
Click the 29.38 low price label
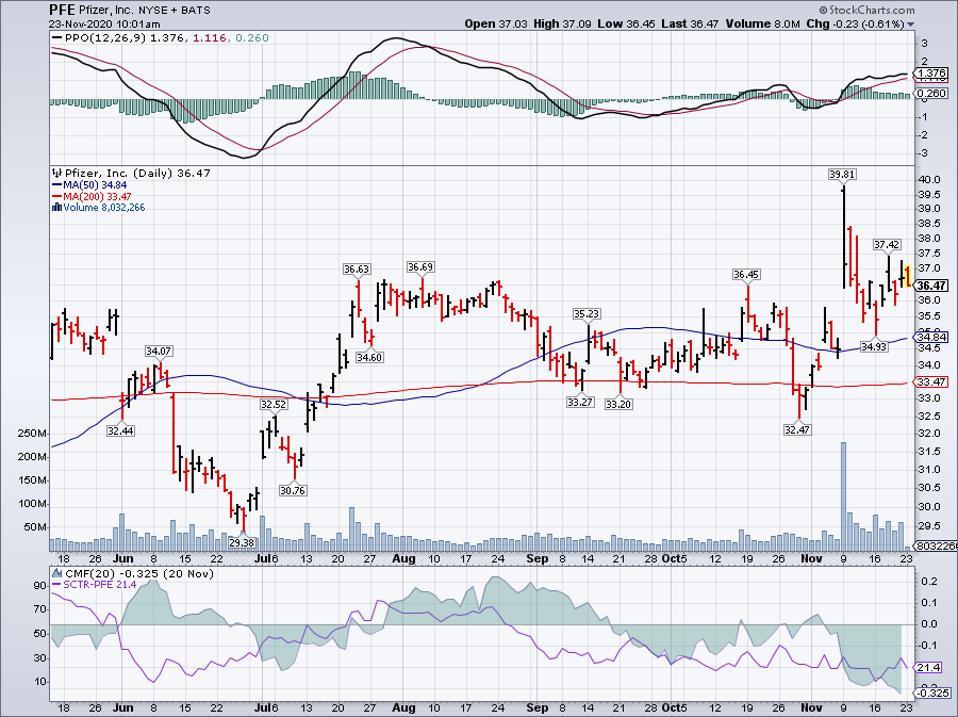click(x=242, y=542)
